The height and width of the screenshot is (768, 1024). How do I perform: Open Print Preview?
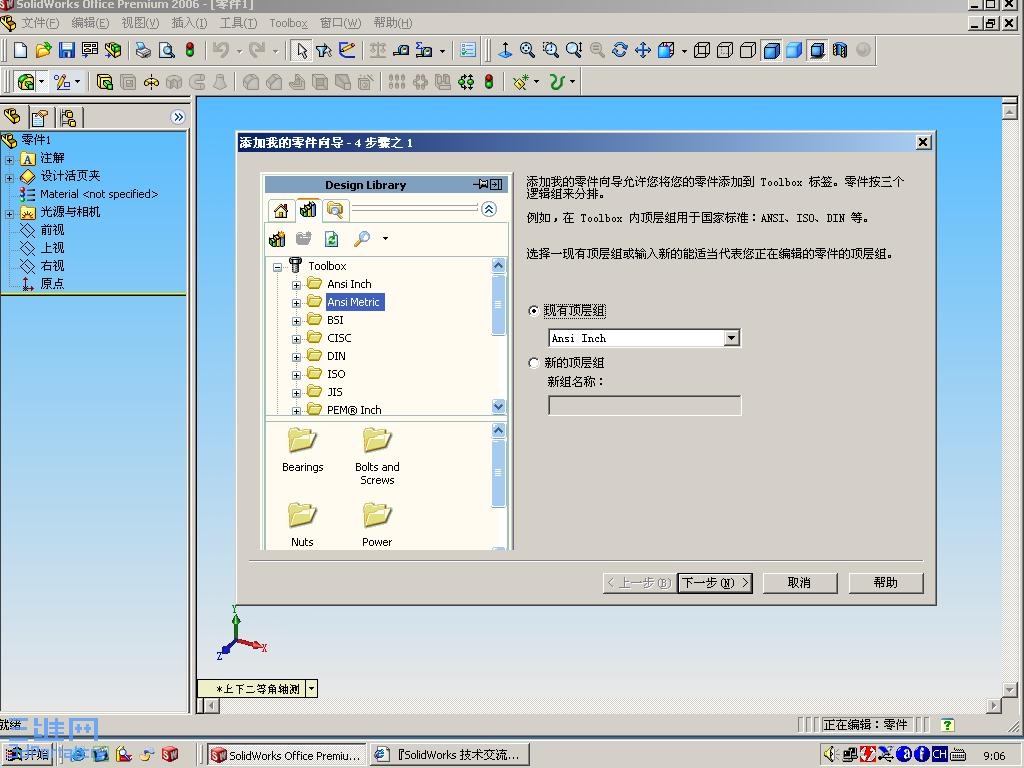(x=167, y=50)
